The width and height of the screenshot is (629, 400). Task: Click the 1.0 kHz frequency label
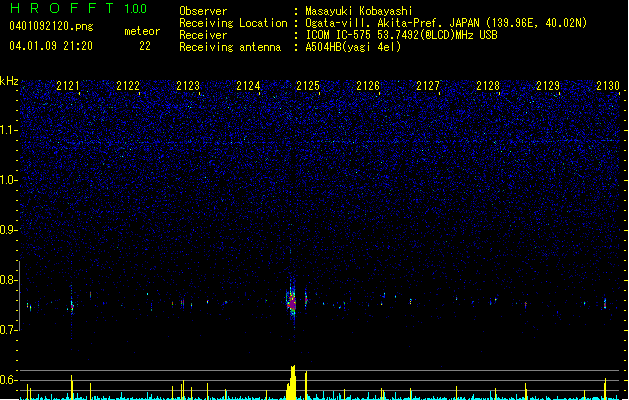[9, 180]
